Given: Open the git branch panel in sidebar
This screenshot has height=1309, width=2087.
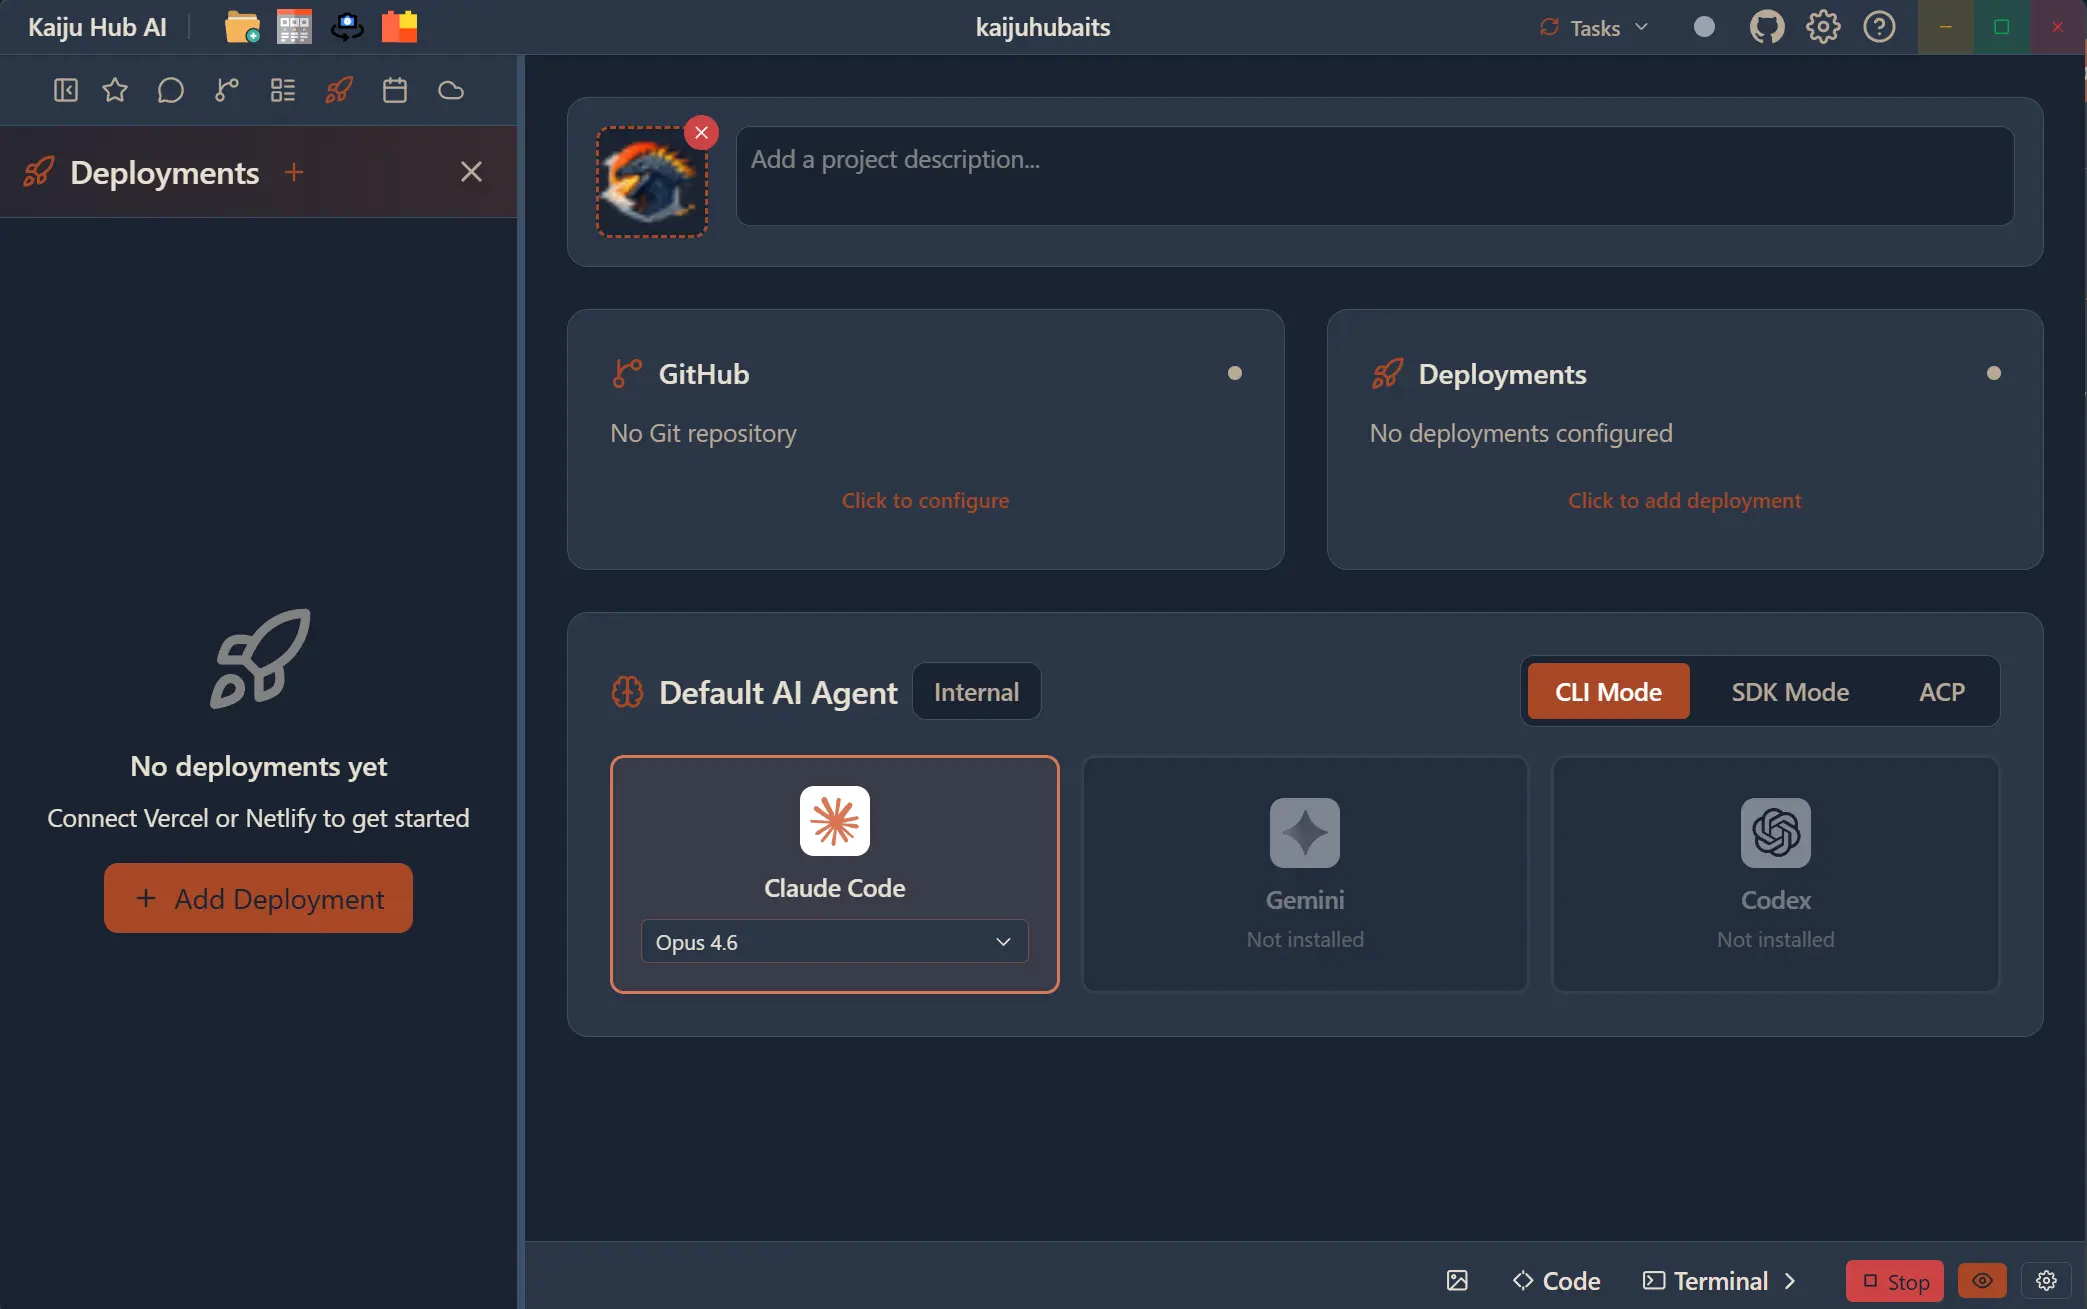Looking at the screenshot, I should 227,90.
